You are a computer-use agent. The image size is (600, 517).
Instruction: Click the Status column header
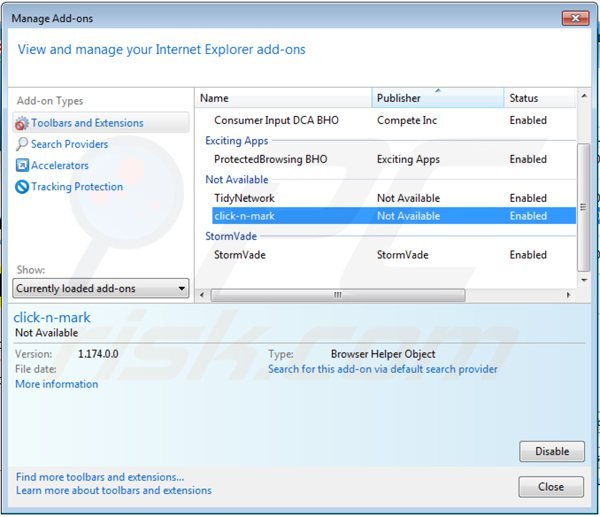[x=537, y=98]
